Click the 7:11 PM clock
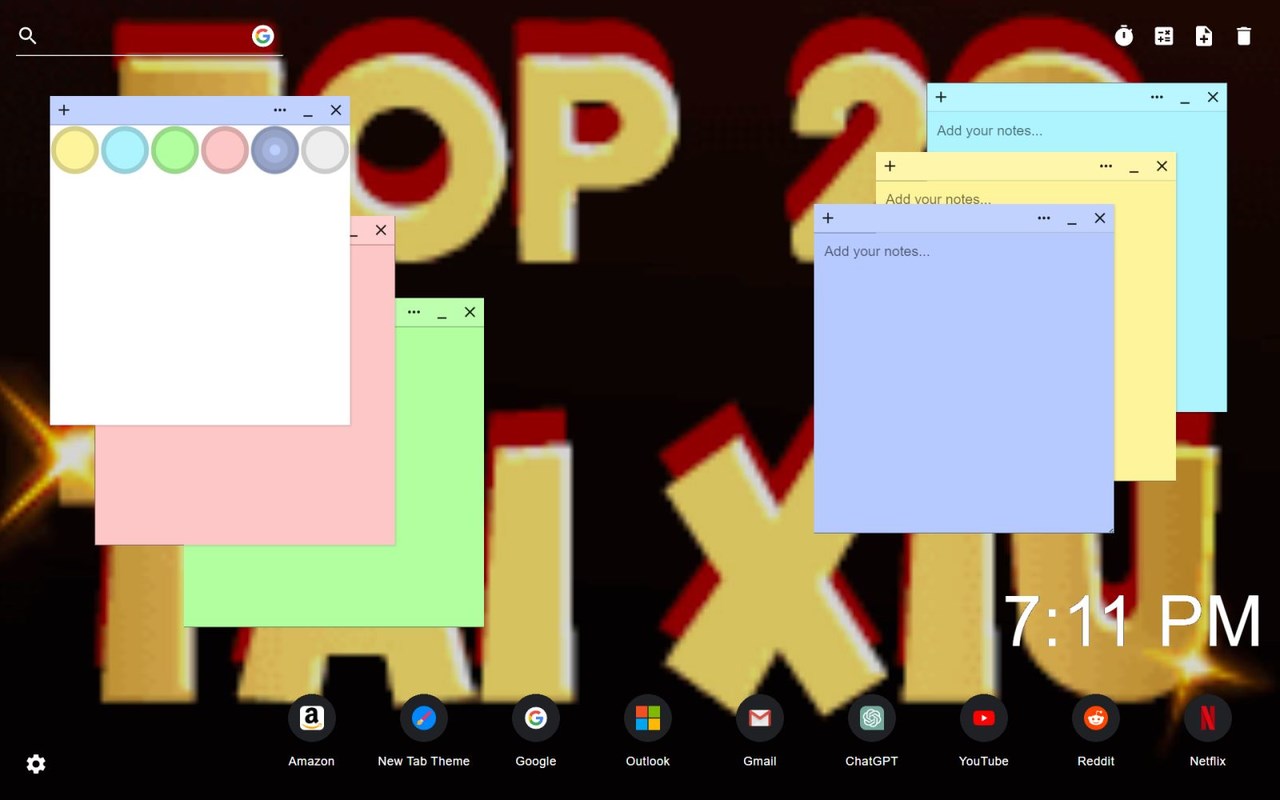 pos(1132,622)
